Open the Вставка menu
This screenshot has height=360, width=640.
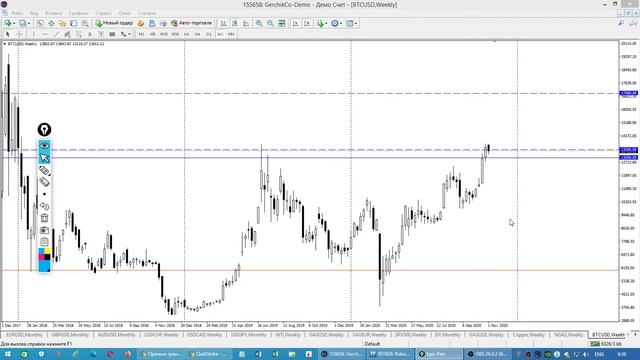click(x=53, y=13)
